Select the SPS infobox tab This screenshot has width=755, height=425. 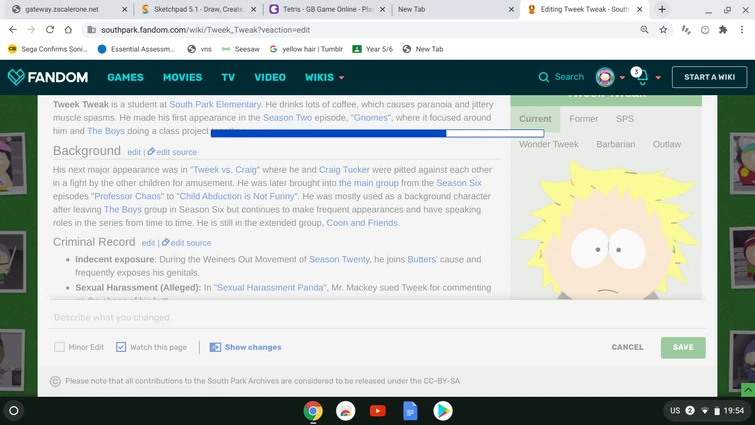tap(625, 118)
